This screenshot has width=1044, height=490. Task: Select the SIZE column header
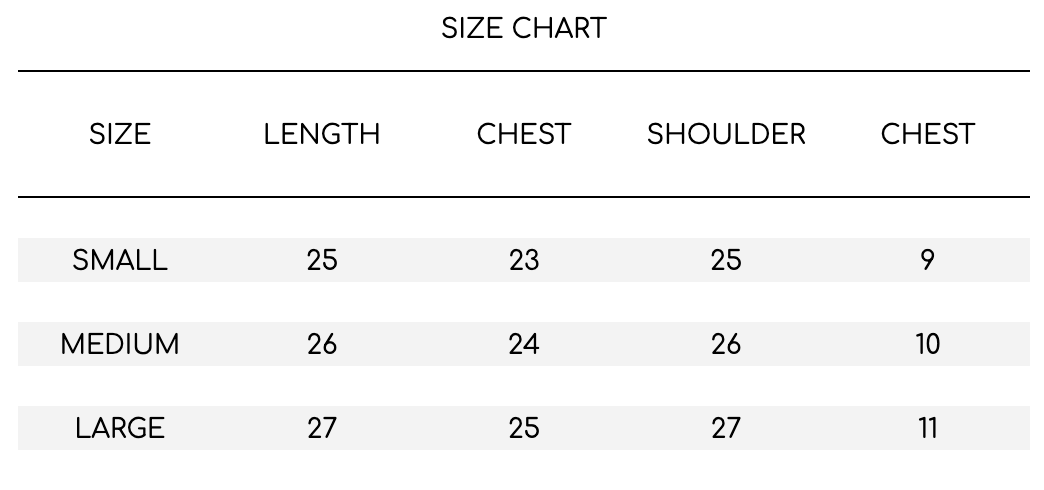point(120,134)
